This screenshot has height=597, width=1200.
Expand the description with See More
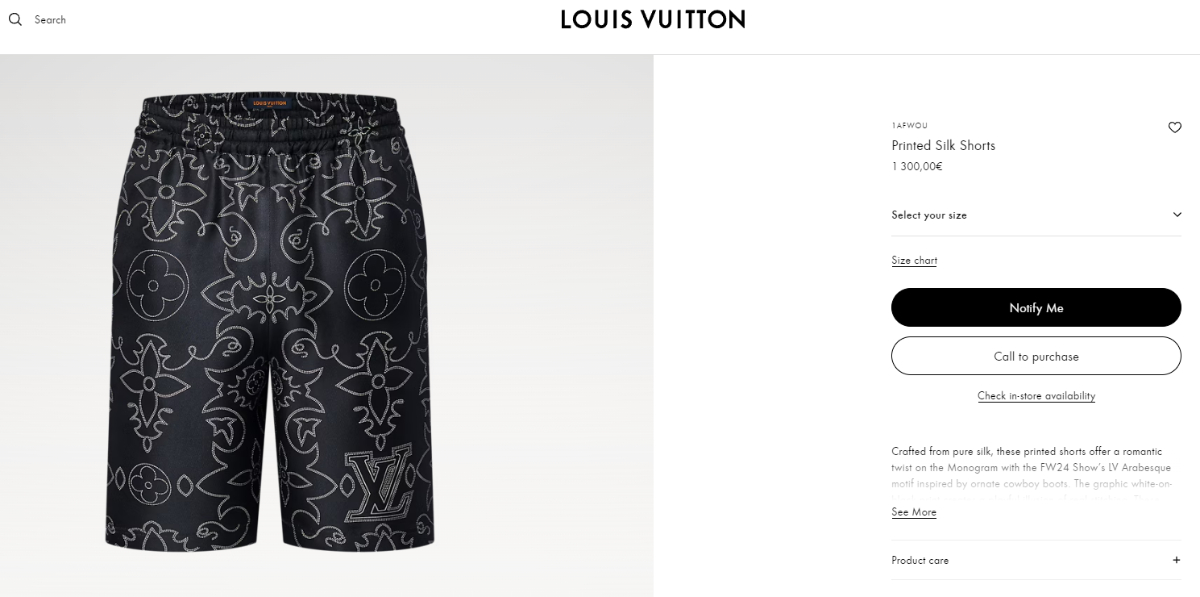(914, 512)
